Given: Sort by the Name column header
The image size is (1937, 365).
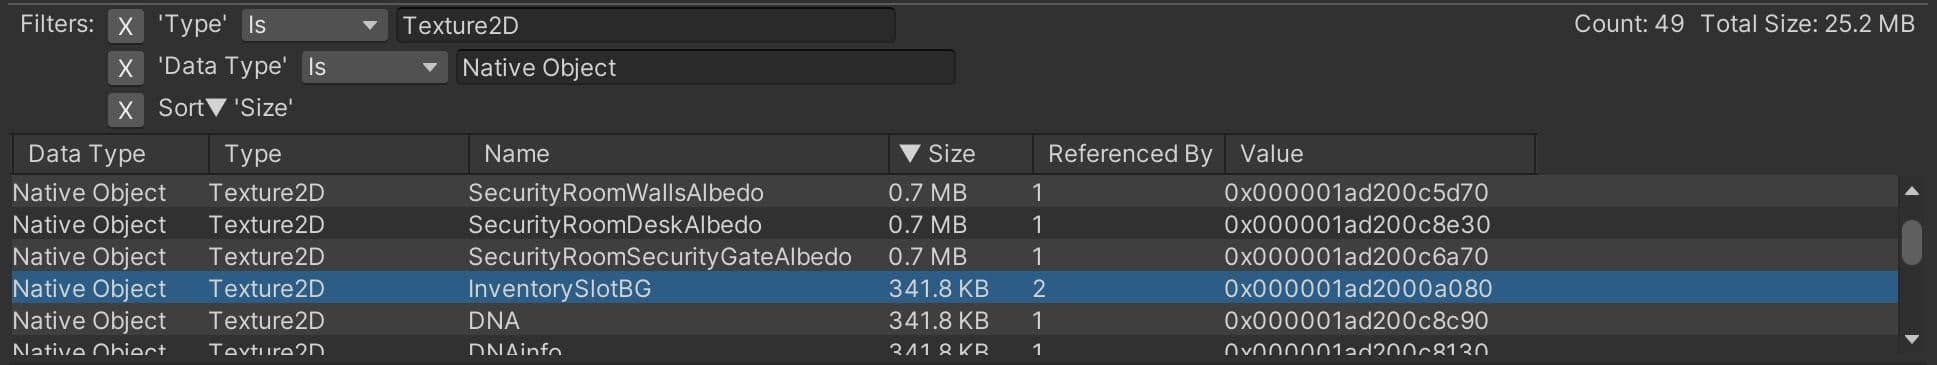Looking at the screenshot, I should (x=678, y=154).
